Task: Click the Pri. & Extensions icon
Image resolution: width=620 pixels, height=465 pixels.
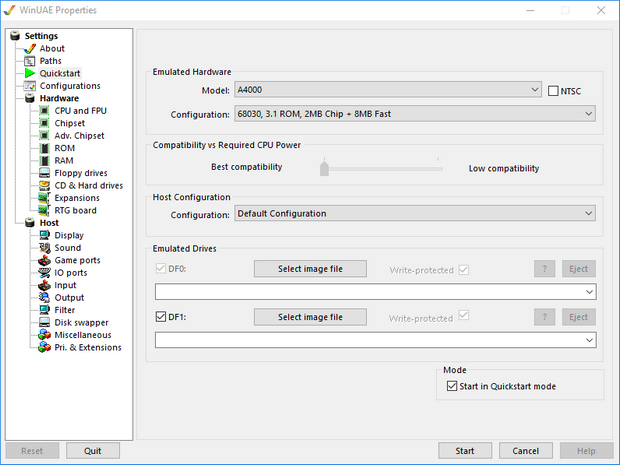Action: tap(44, 347)
